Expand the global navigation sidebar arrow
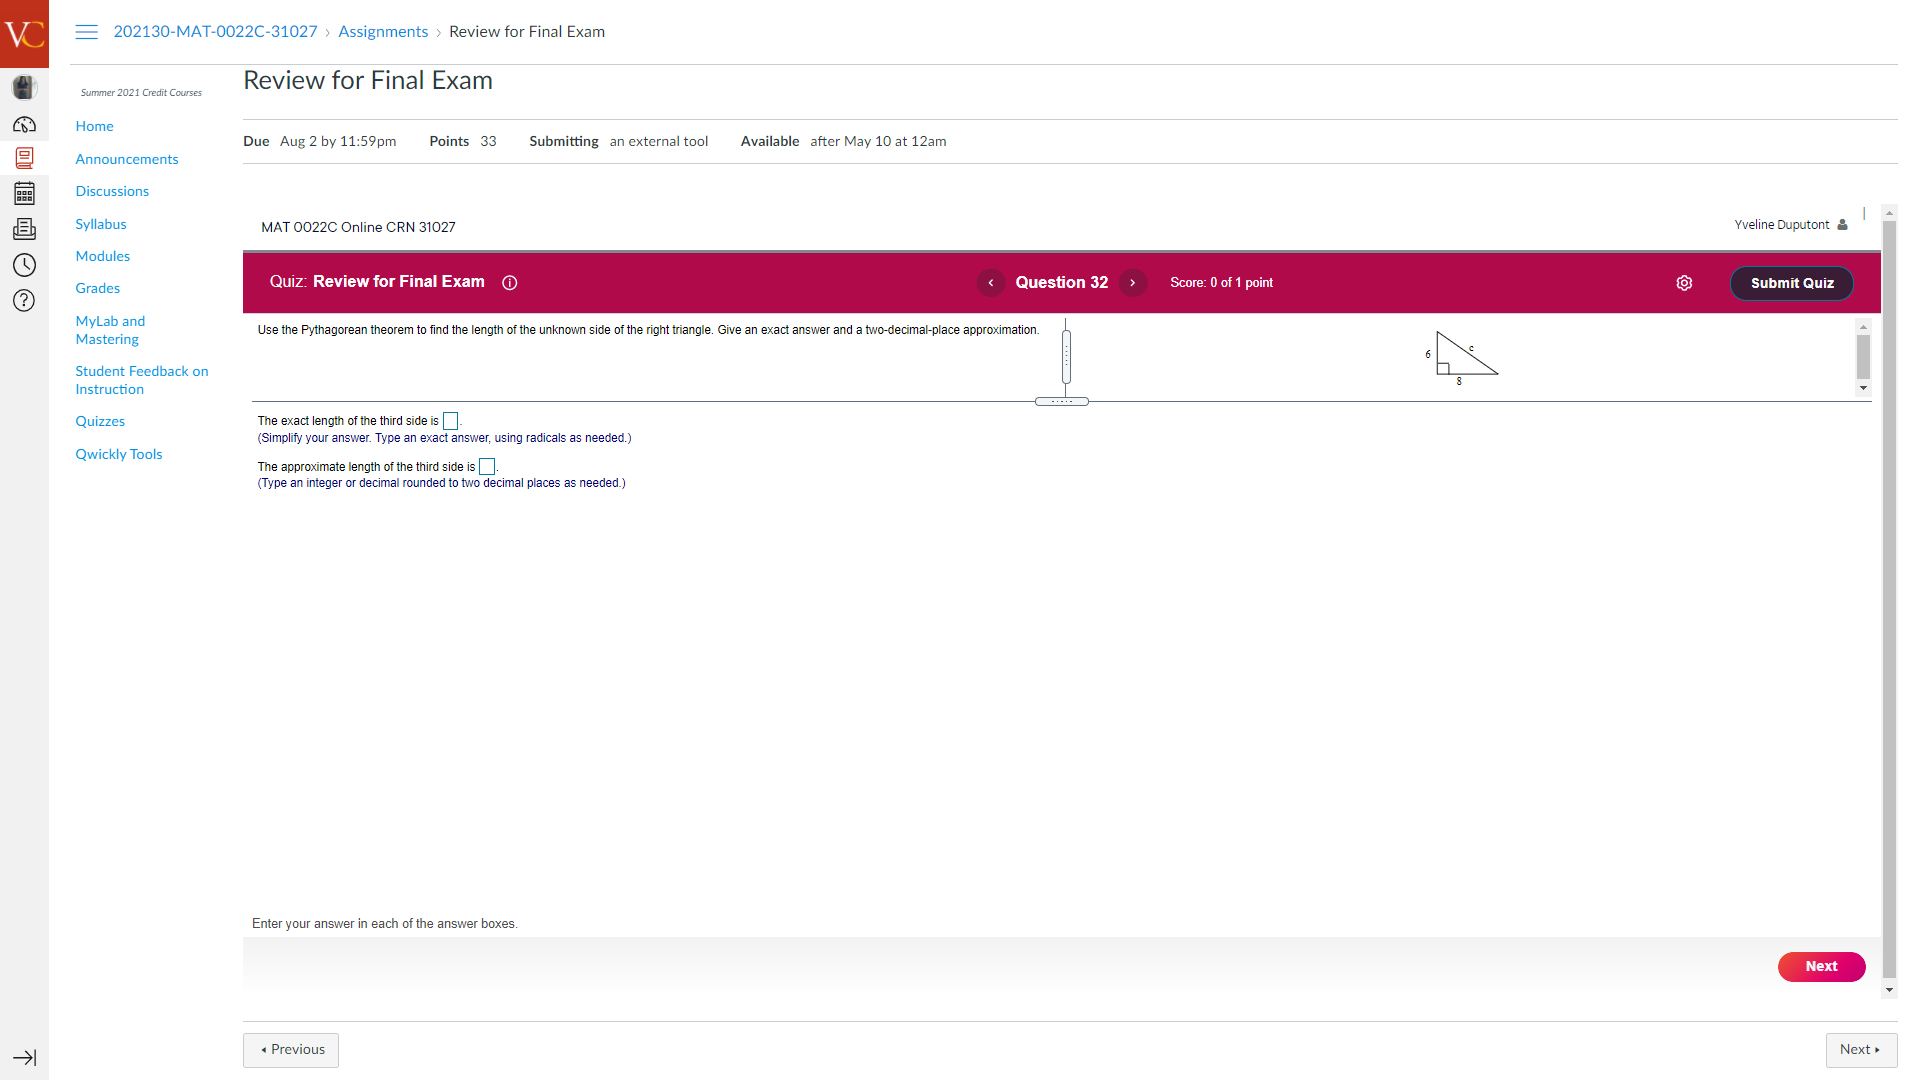Viewport: 1920px width, 1080px height. click(x=24, y=1057)
